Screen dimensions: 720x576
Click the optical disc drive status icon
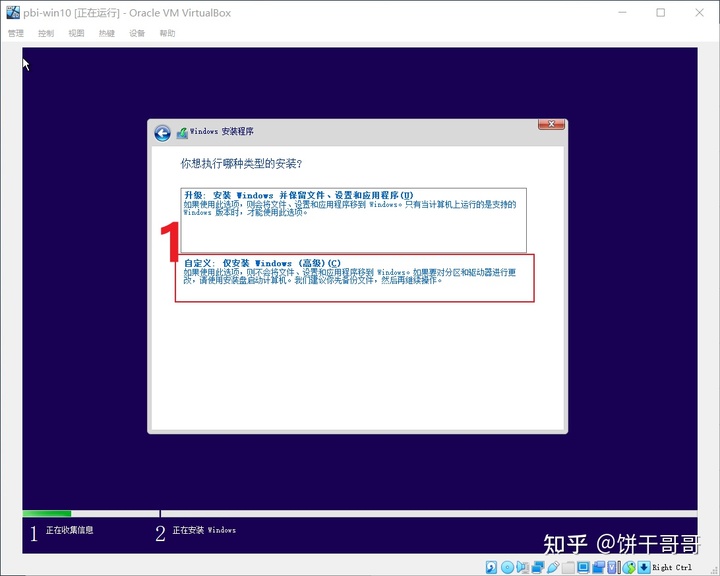[x=507, y=567]
